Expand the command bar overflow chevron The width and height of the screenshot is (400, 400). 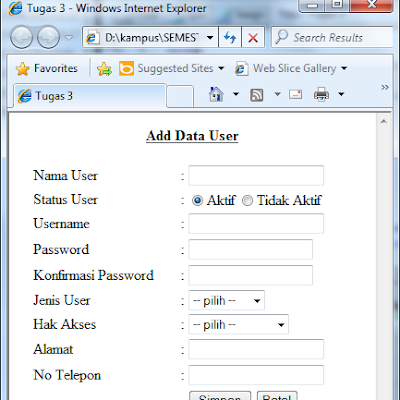(x=385, y=88)
